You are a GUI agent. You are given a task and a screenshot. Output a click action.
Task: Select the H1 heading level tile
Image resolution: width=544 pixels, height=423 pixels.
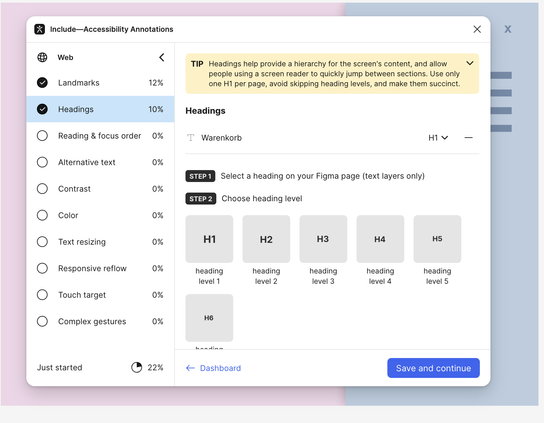click(209, 239)
